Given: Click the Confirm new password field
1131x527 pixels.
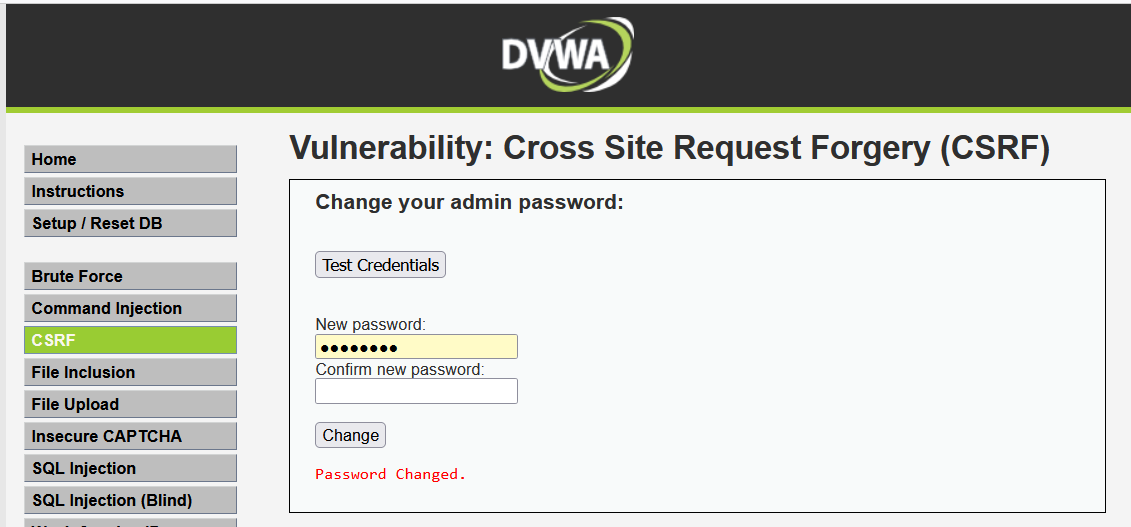Looking at the screenshot, I should [x=416, y=391].
